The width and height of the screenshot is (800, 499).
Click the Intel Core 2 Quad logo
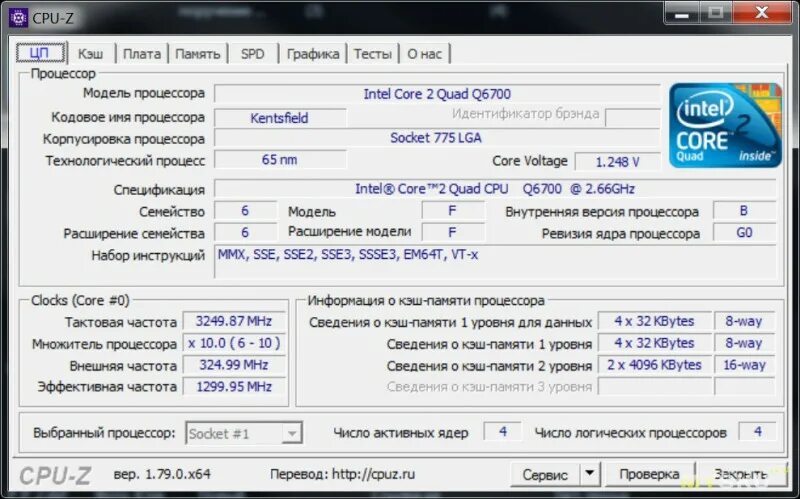click(725, 126)
